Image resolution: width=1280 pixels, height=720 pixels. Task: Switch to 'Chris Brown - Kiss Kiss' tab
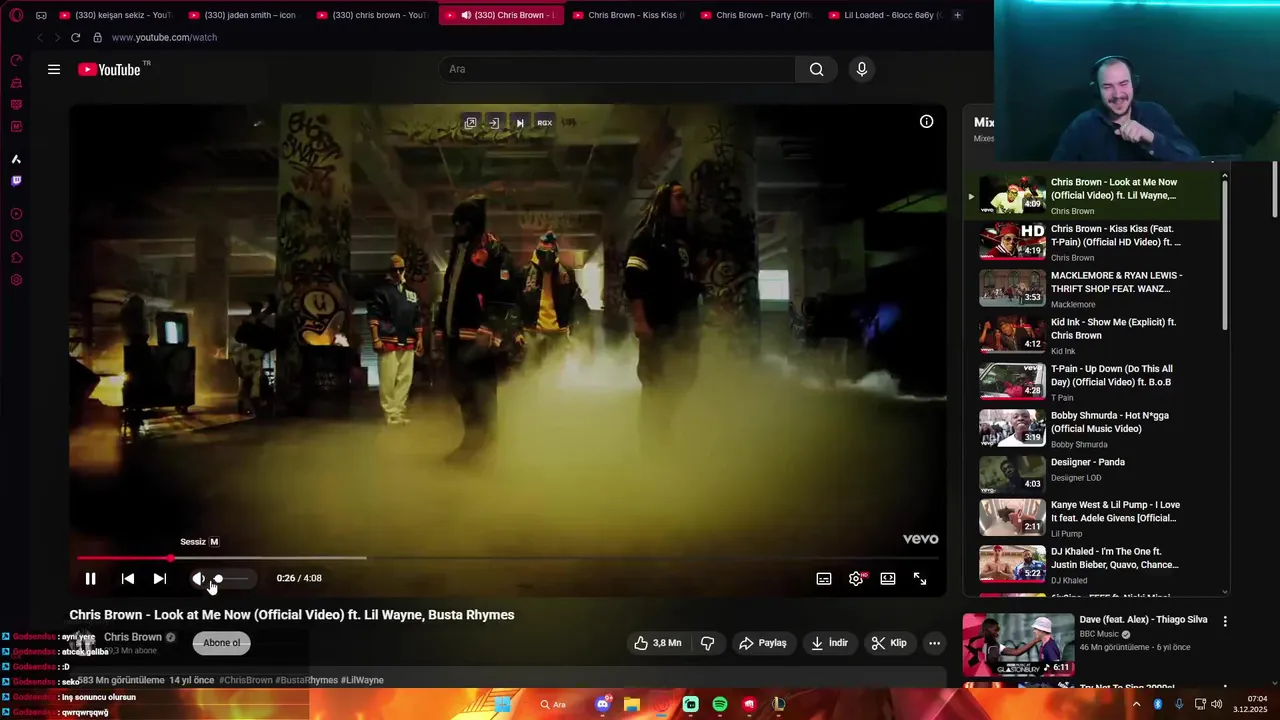[x=628, y=15]
